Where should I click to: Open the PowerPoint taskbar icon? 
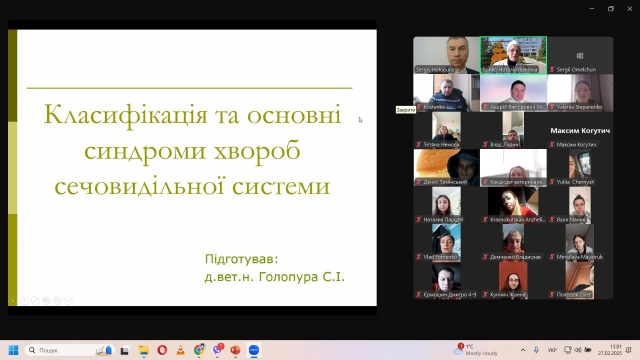(235, 350)
